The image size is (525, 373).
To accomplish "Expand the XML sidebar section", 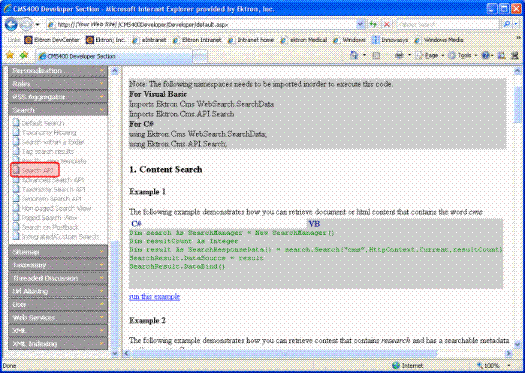I will (x=58, y=330).
